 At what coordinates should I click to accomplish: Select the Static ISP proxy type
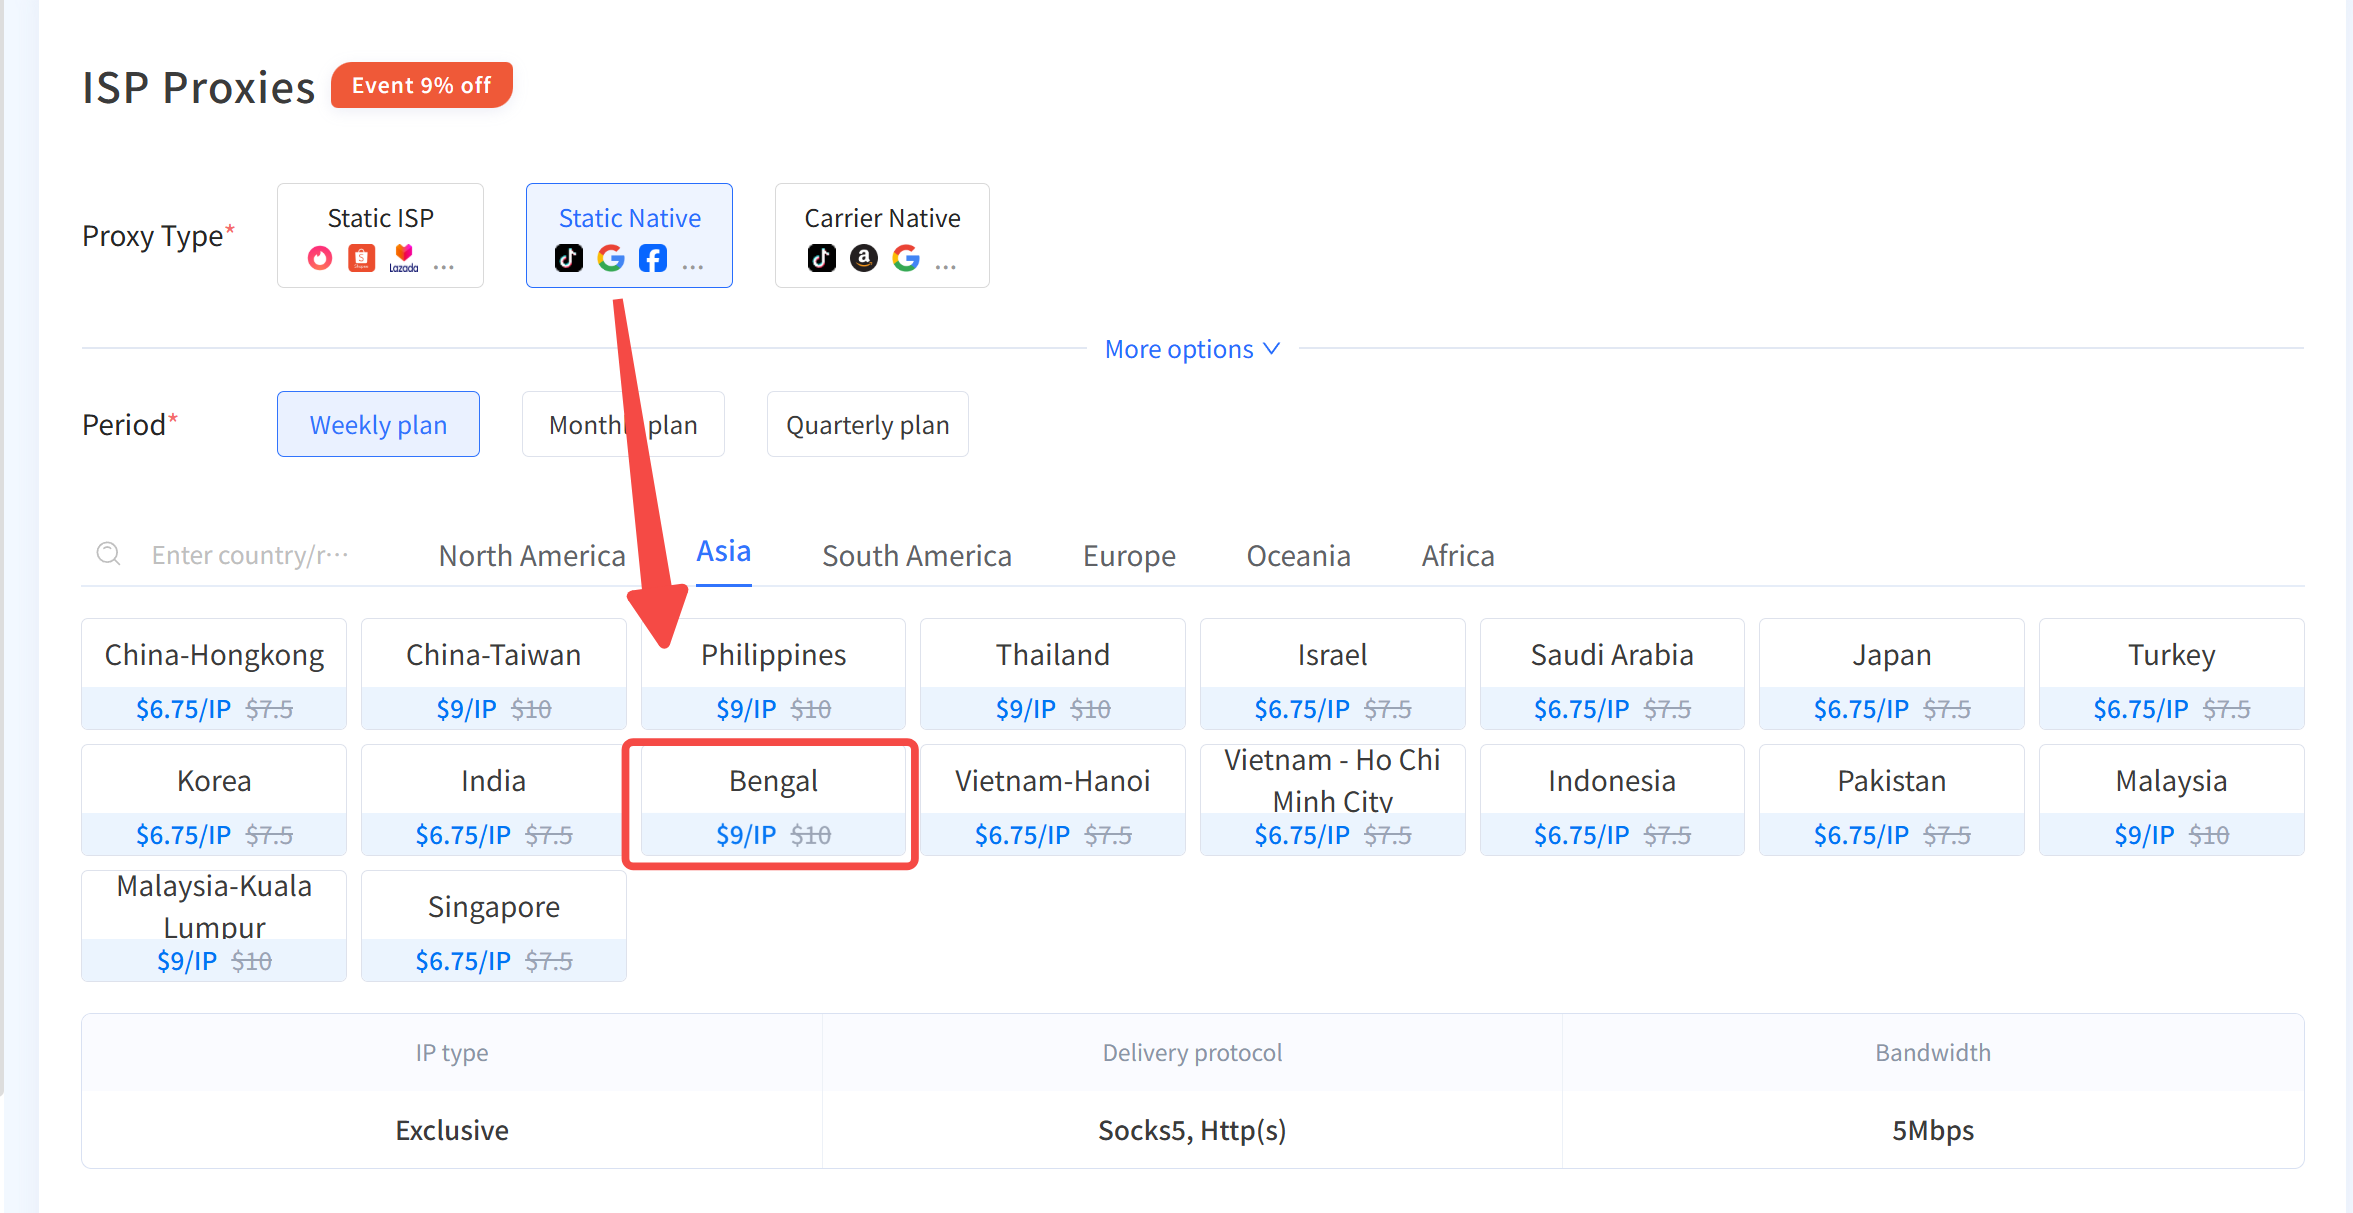380,236
